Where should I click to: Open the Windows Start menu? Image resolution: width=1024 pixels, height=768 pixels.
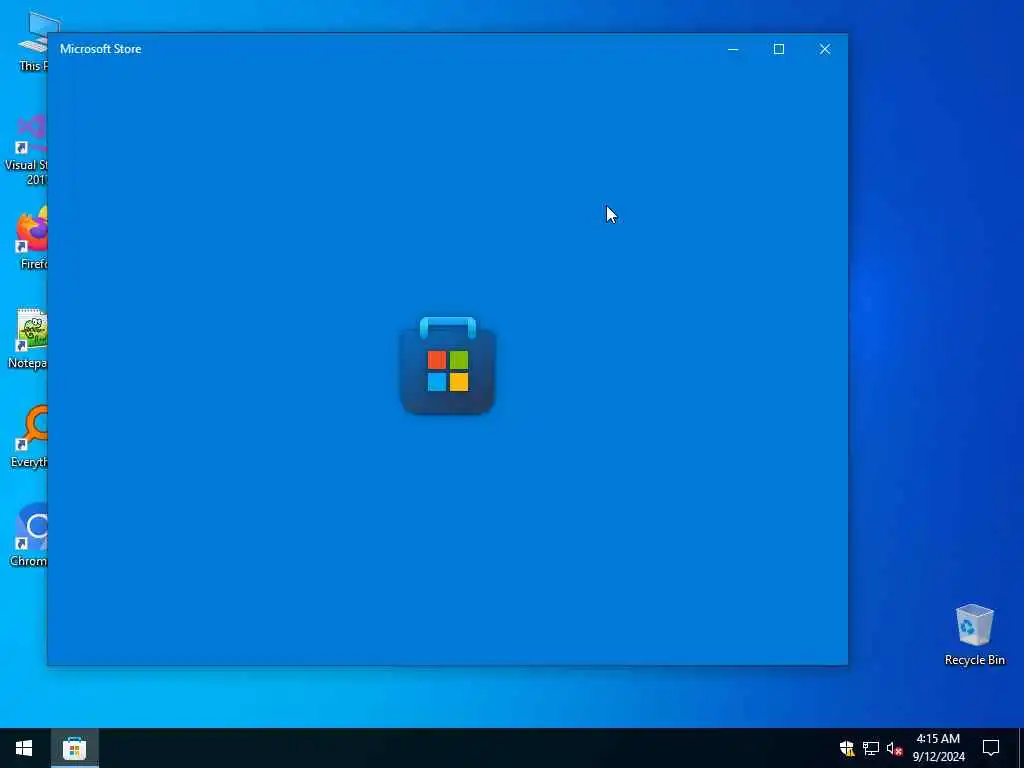pos(24,748)
